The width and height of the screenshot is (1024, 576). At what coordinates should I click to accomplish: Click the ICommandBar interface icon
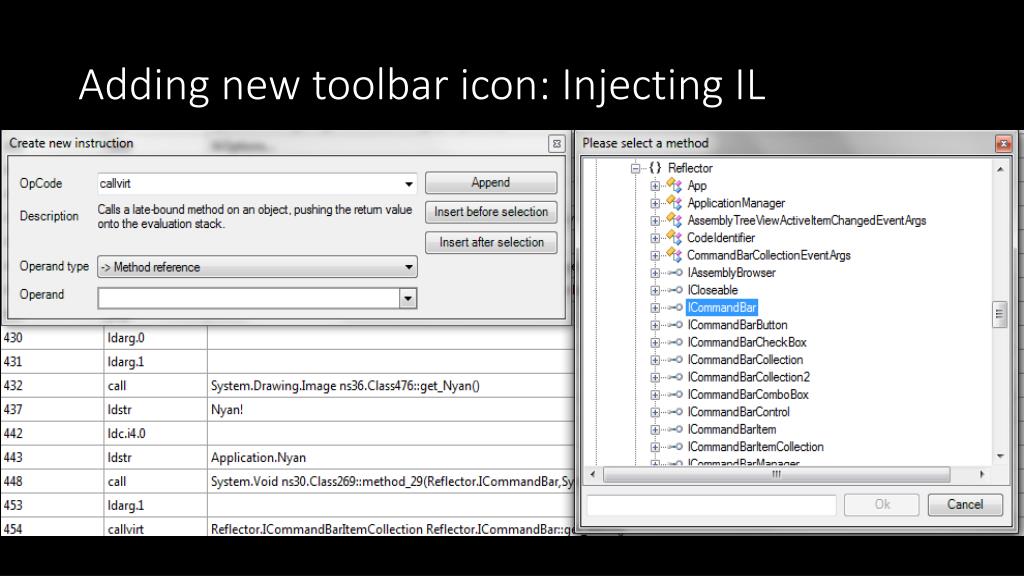(x=675, y=308)
